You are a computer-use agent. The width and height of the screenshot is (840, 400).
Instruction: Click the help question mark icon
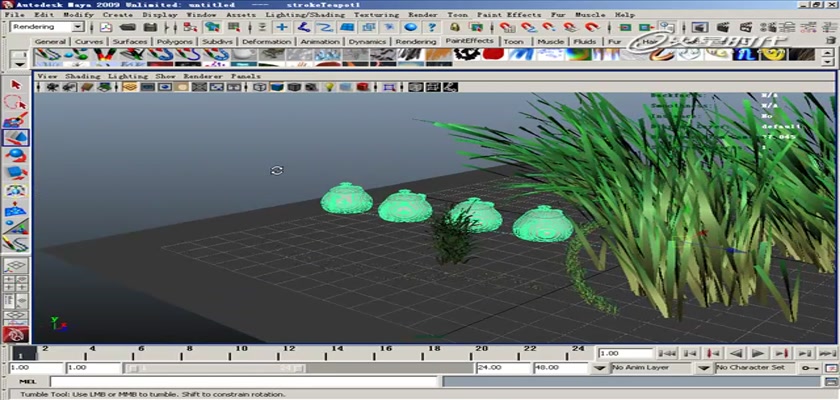click(431, 27)
